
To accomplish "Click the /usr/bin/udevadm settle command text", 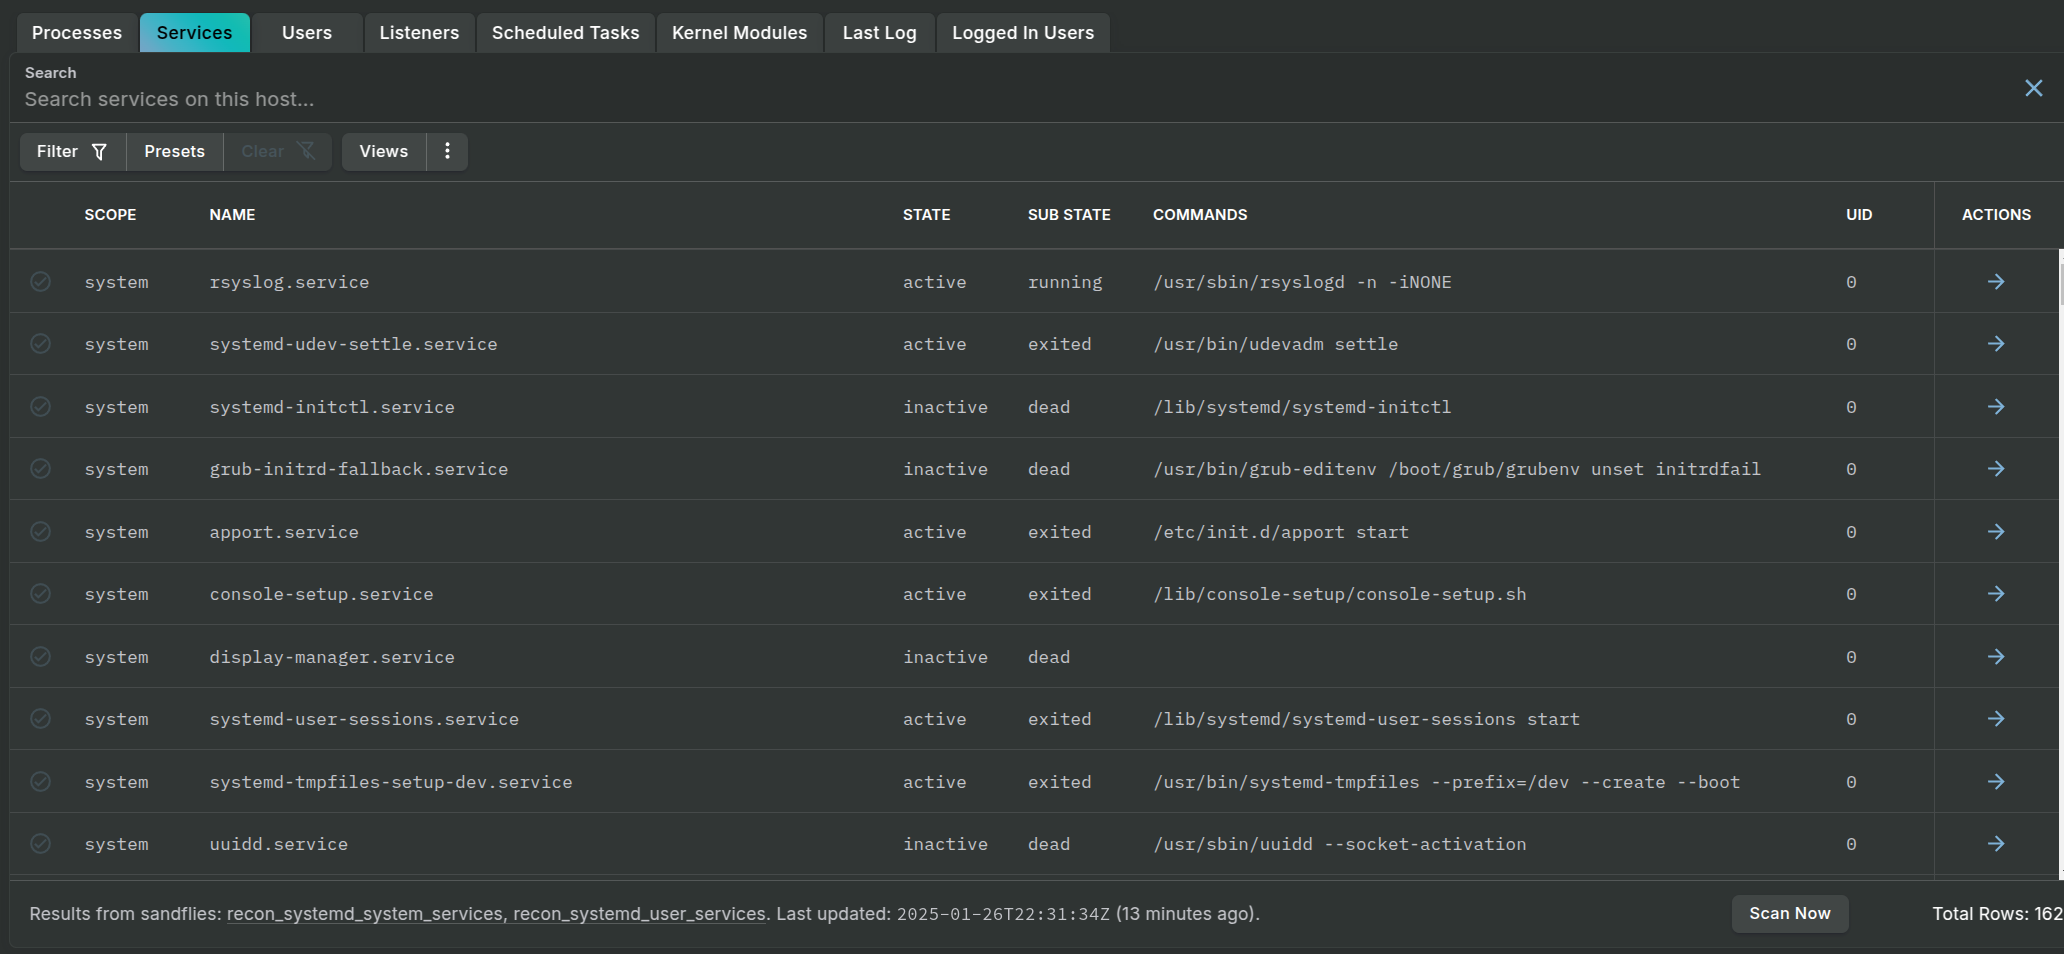I will [1276, 344].
